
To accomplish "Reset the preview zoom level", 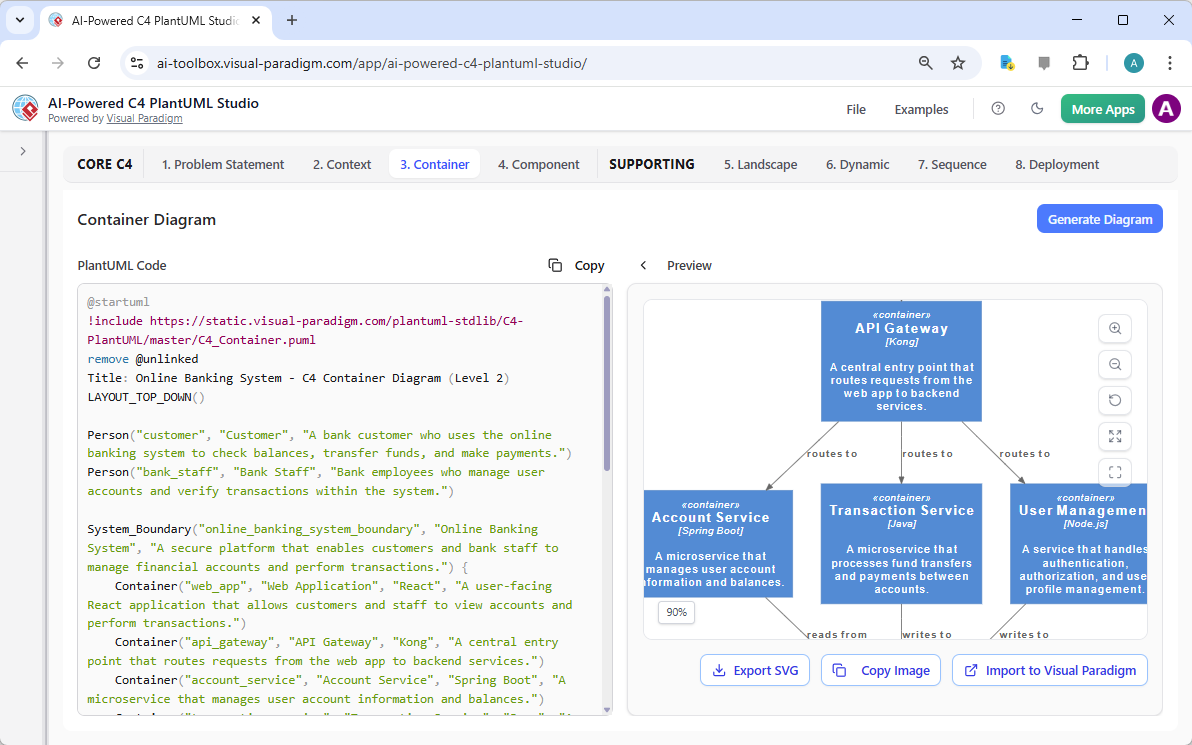I will tap(1115, 400).
